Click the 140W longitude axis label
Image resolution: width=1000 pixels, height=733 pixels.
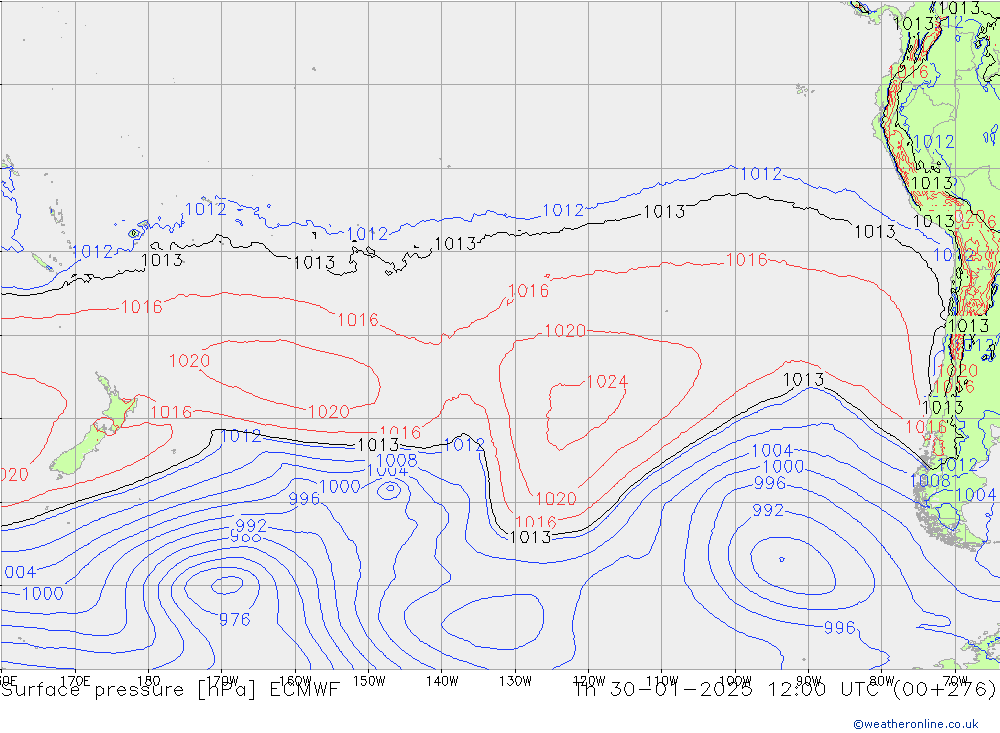click(x=441, y=680)
